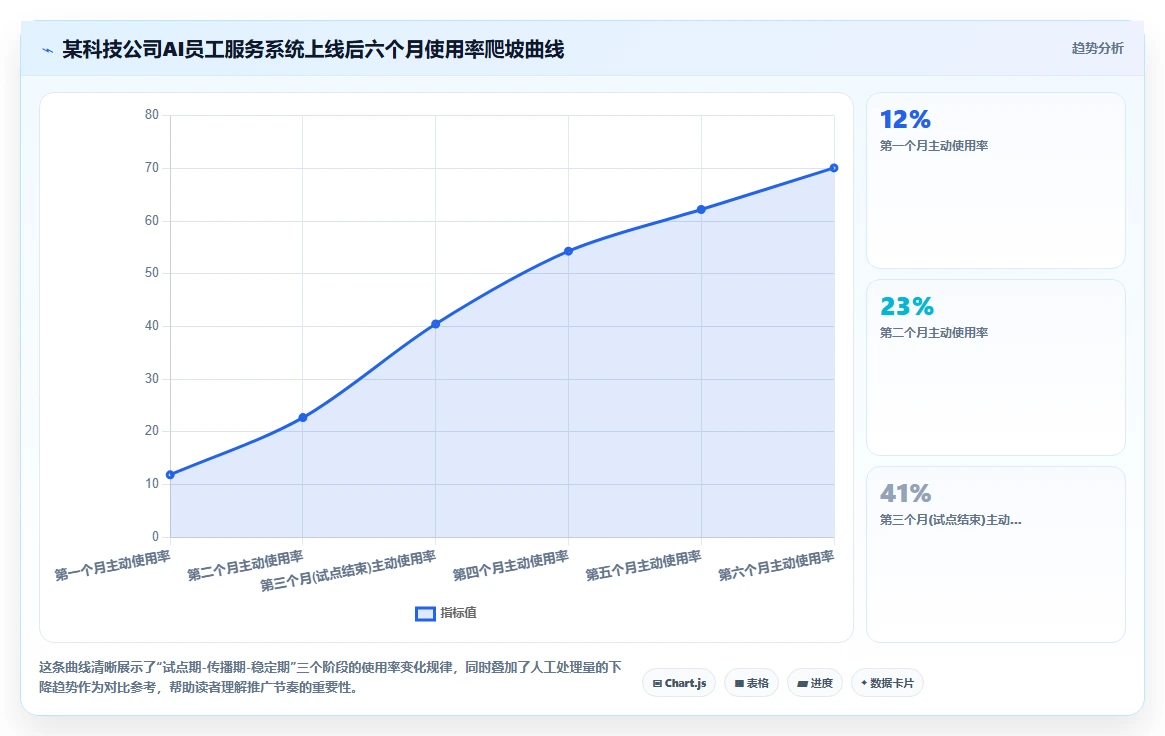Click the y-axis value 0

tap(155, 536)
